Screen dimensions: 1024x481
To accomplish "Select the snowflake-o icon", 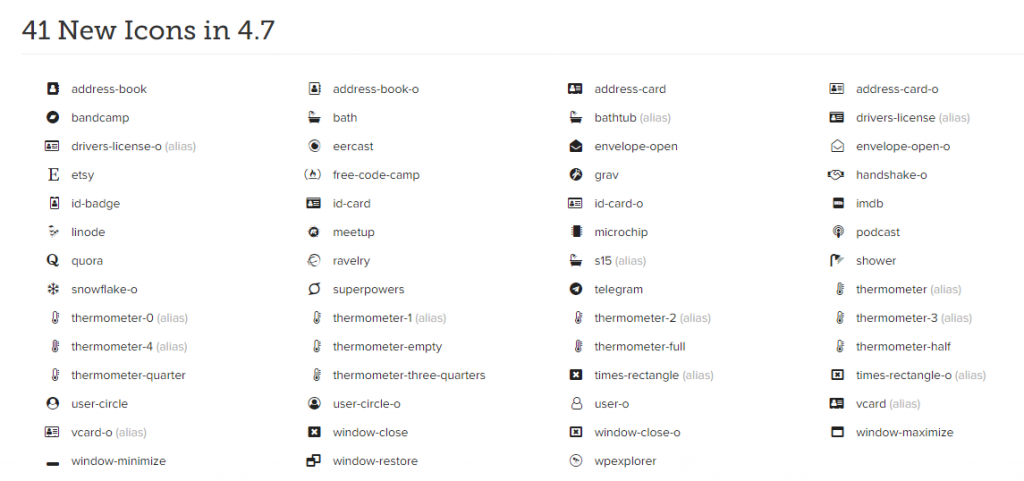I will (x=53, y=289).
